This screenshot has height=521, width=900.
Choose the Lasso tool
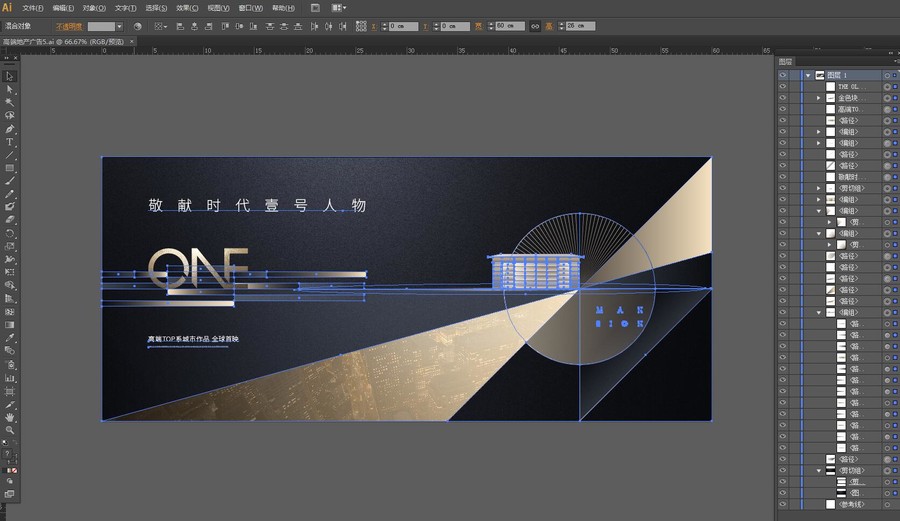pyautogui.click(x=10, y=115)
